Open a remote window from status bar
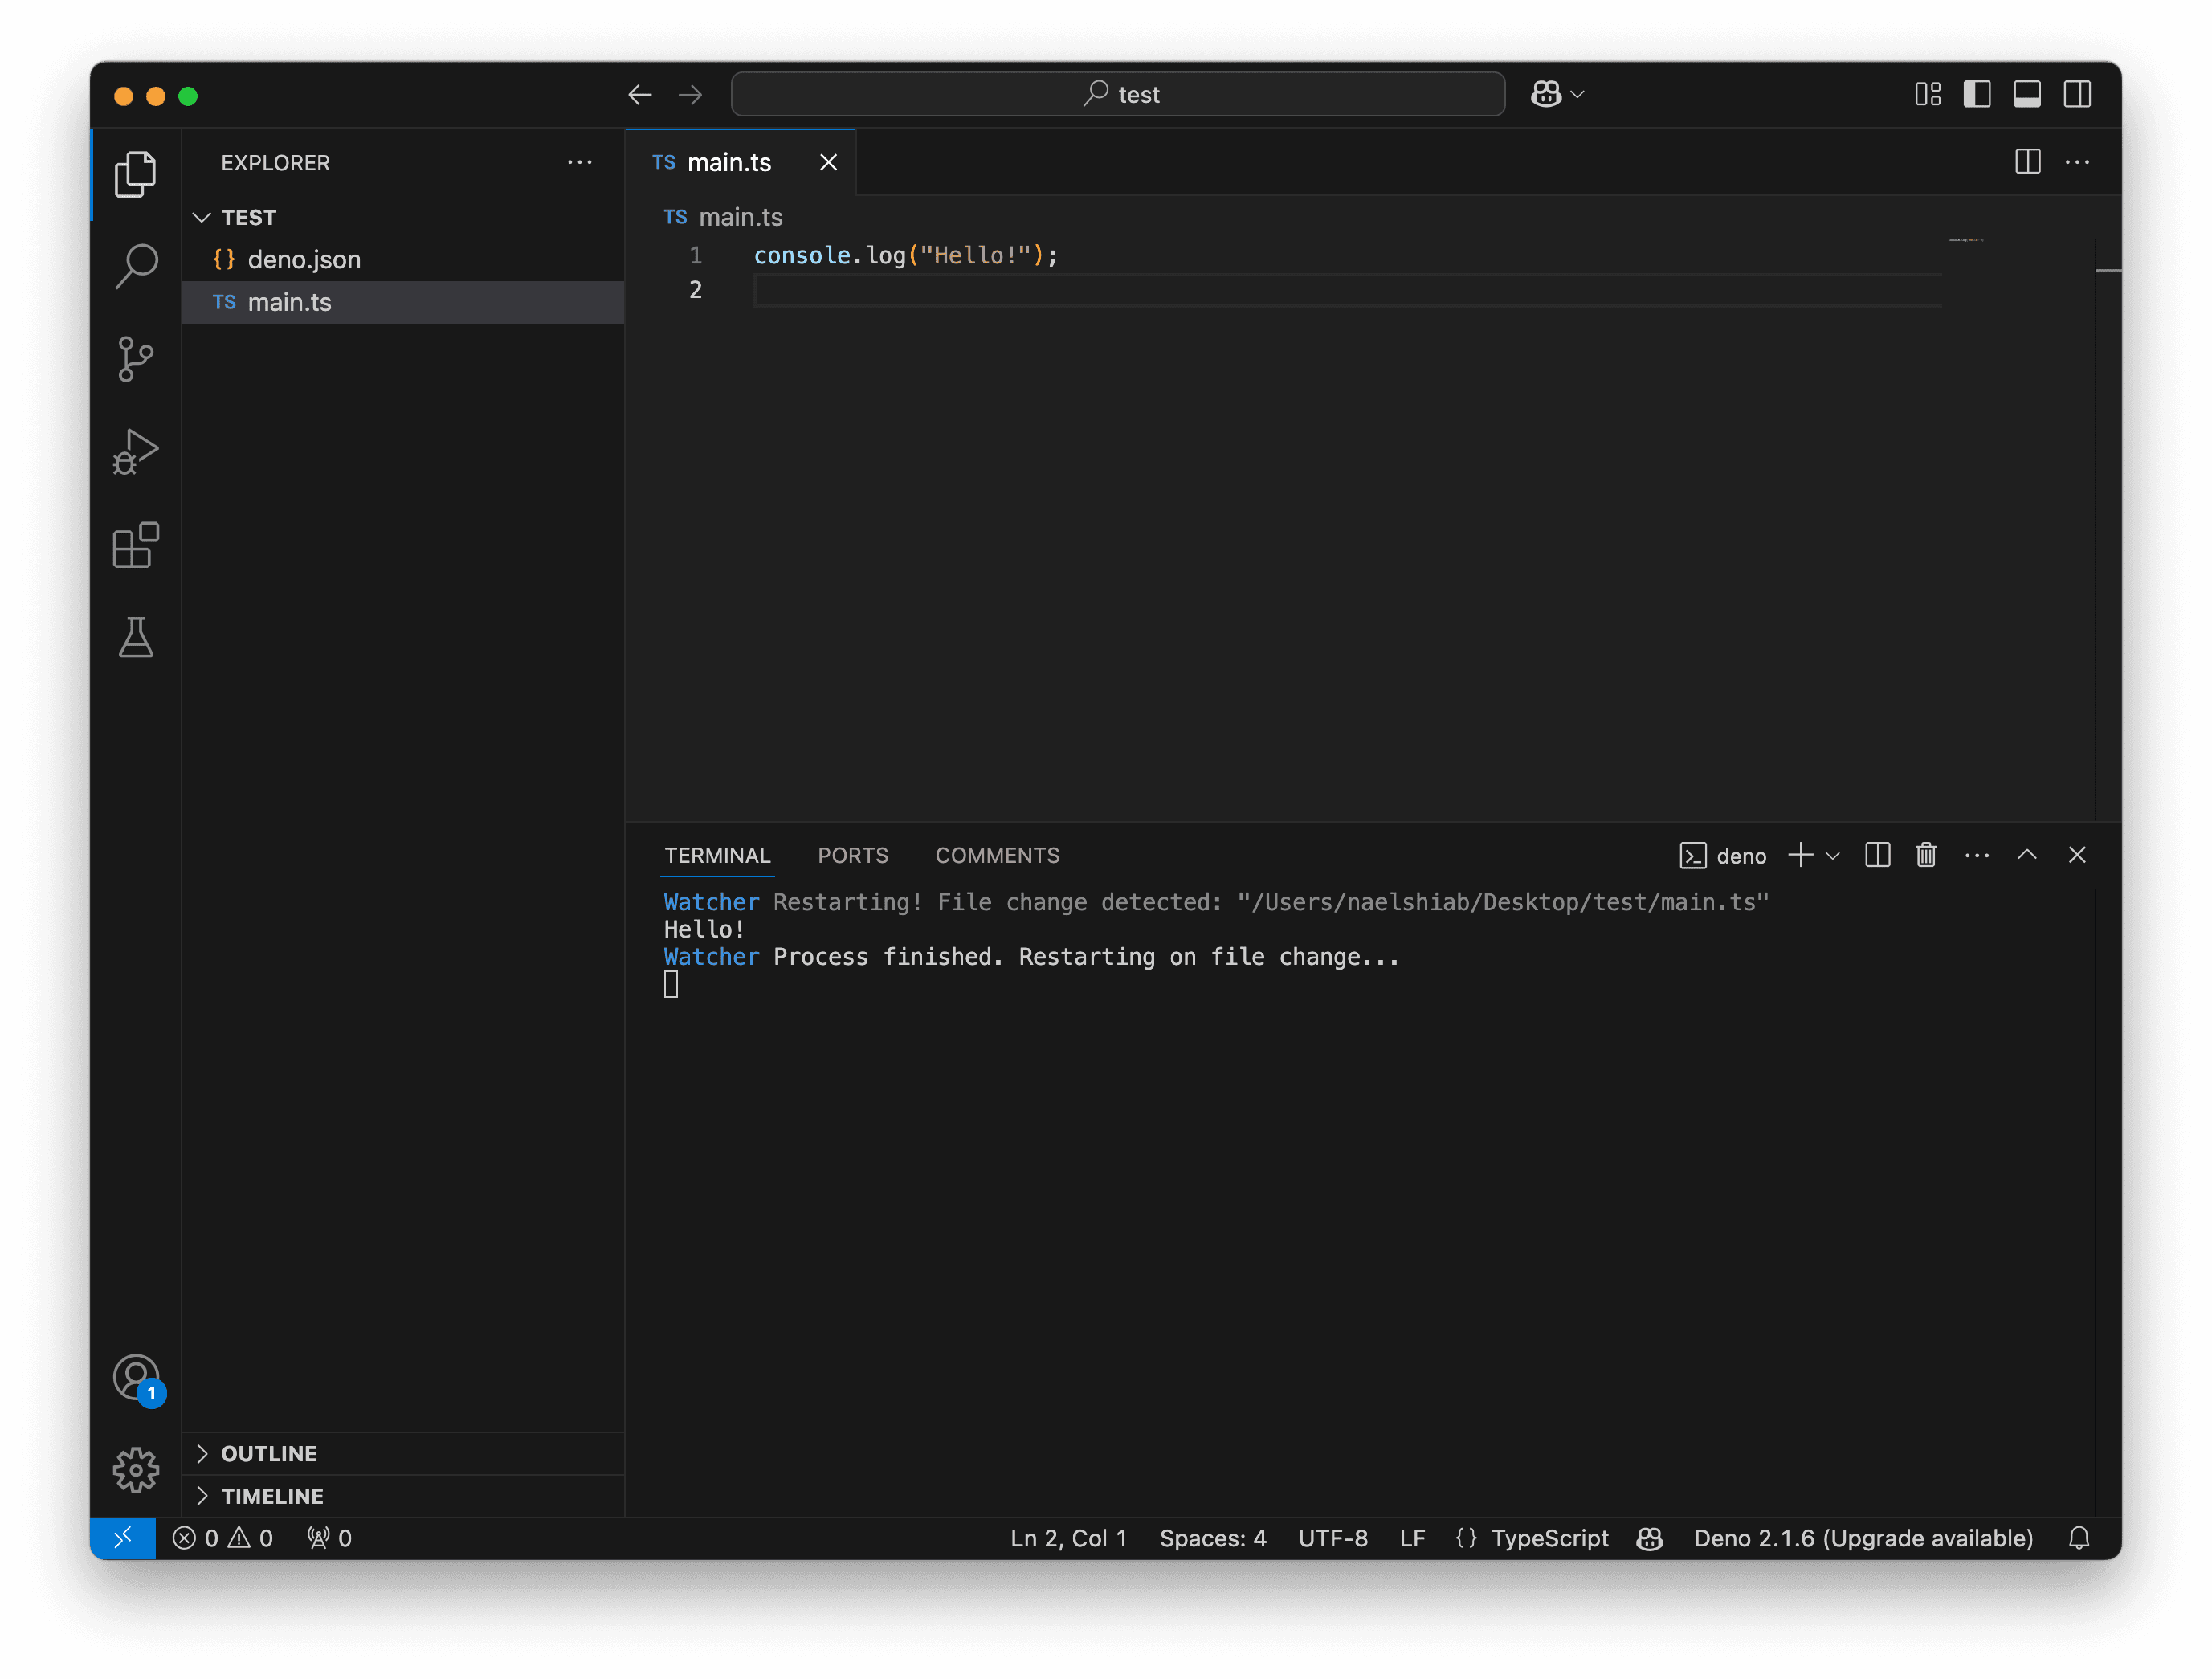Viewport: 2212px width, 1679px height. [123, 1538]
